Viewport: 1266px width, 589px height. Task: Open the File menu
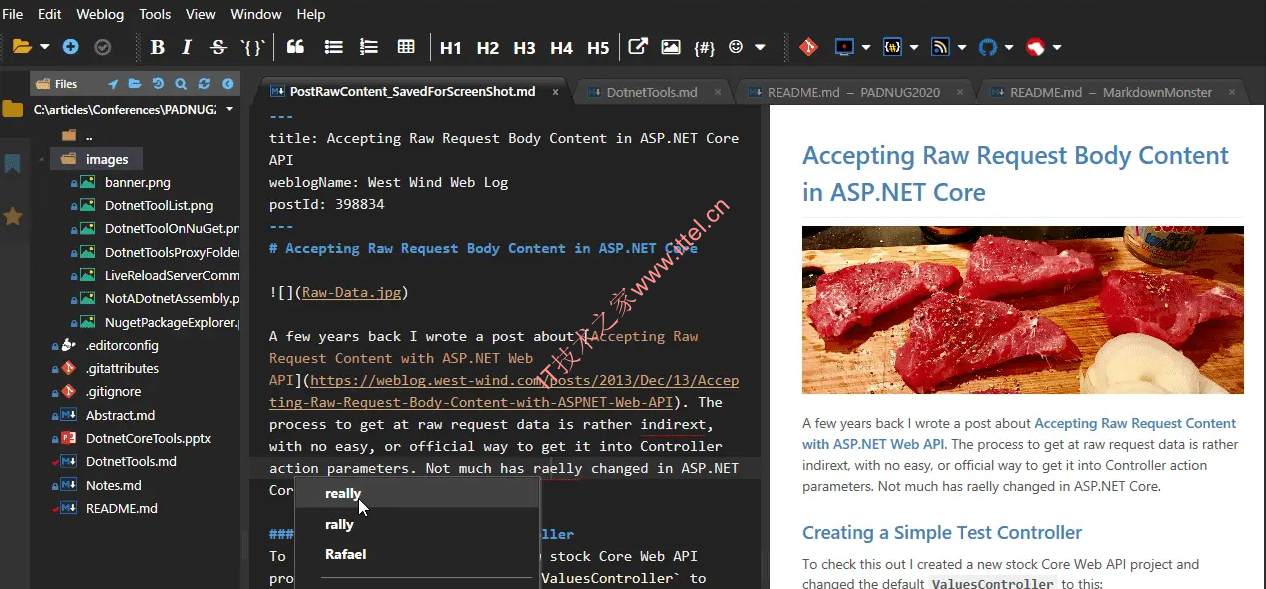pyautogui.click(x=13, y=14)
